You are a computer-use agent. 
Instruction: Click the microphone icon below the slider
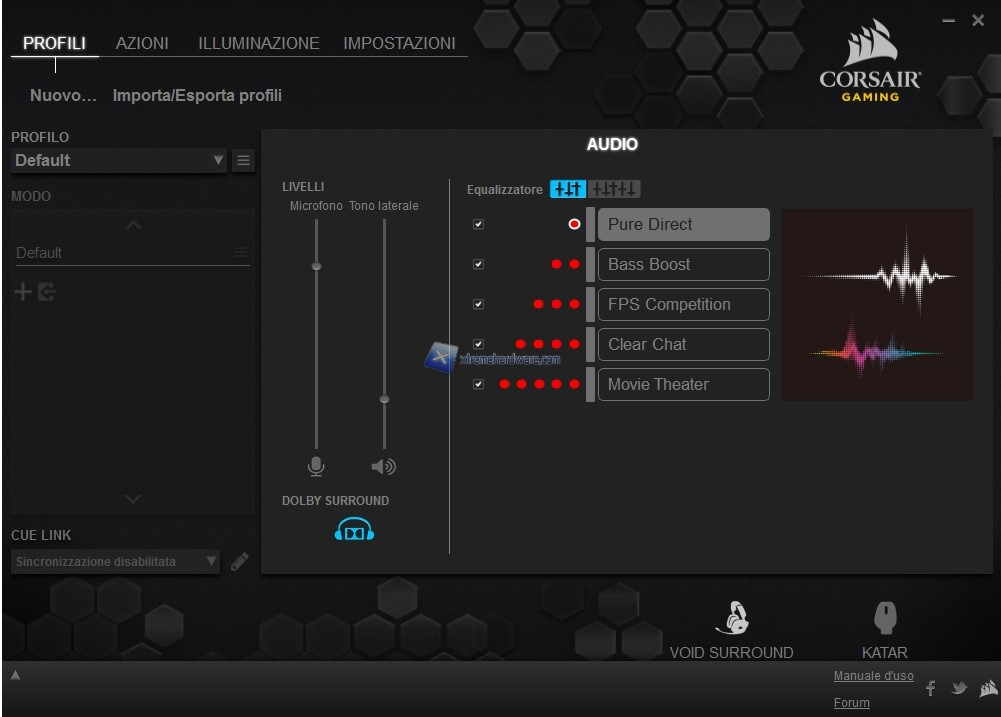[x=316, y=466]
